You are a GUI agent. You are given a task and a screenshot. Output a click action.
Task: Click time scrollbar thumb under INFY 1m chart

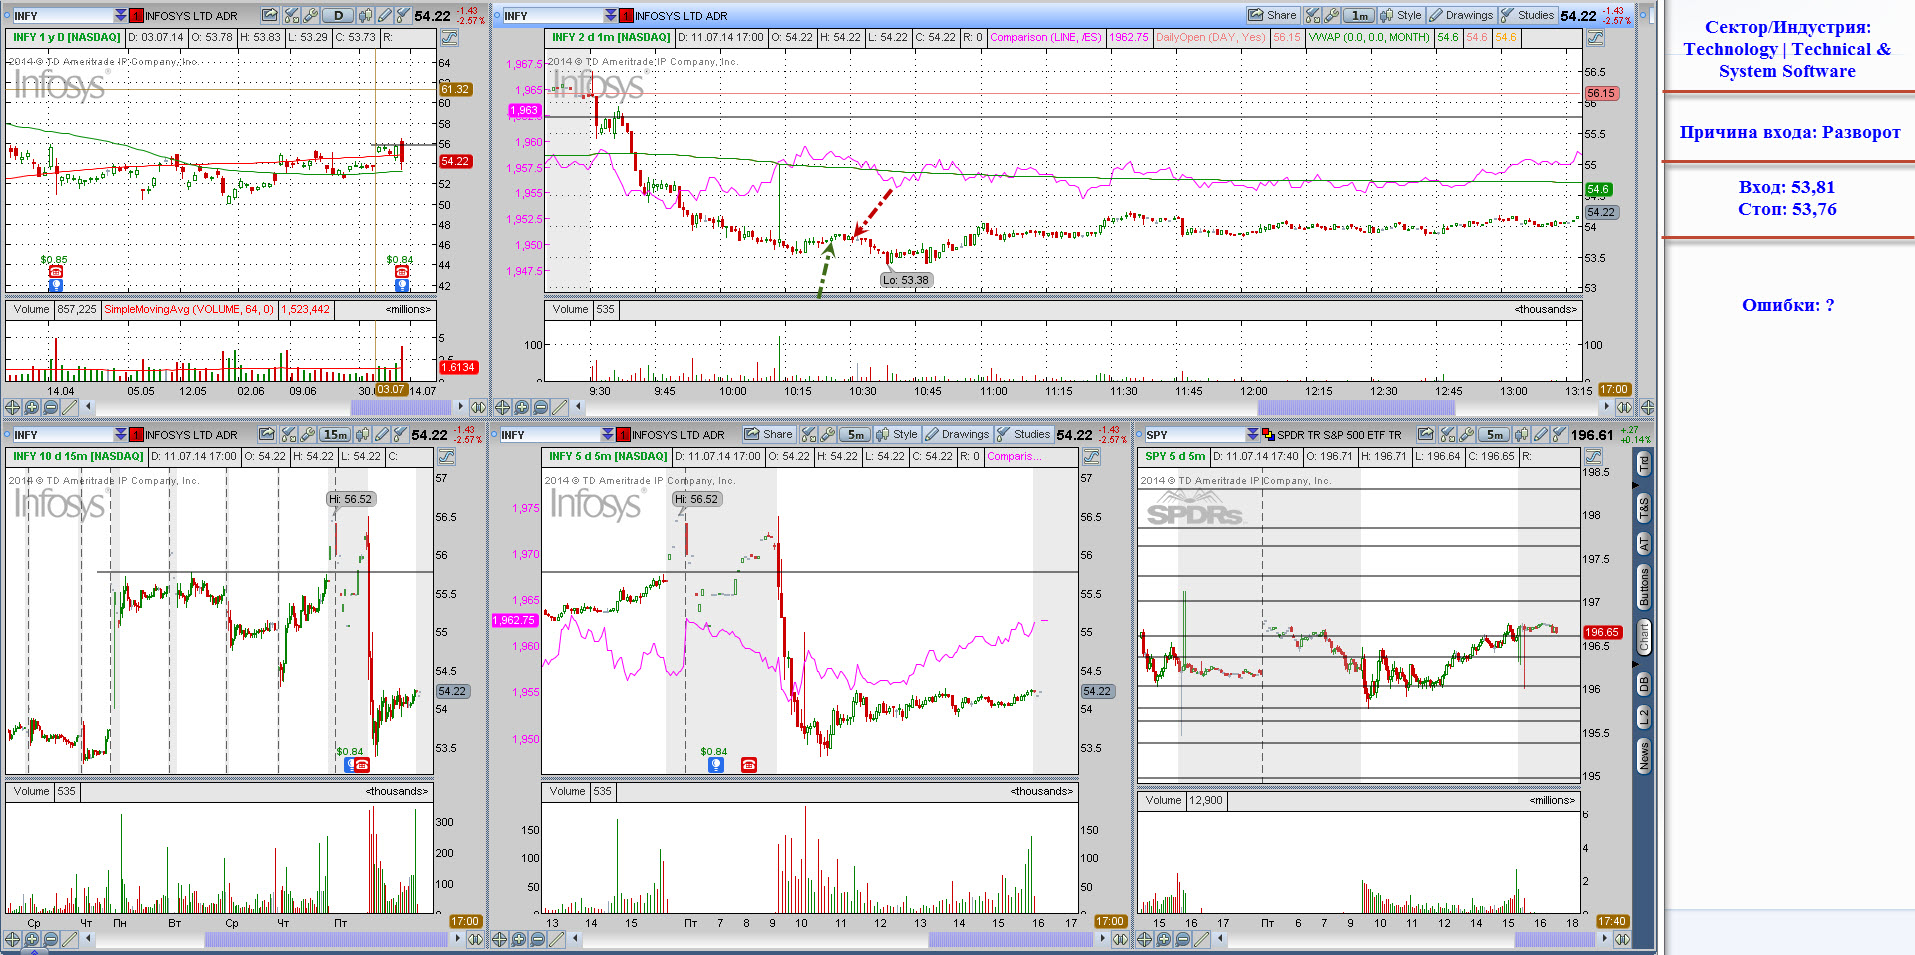click(x=1356, y=407)
